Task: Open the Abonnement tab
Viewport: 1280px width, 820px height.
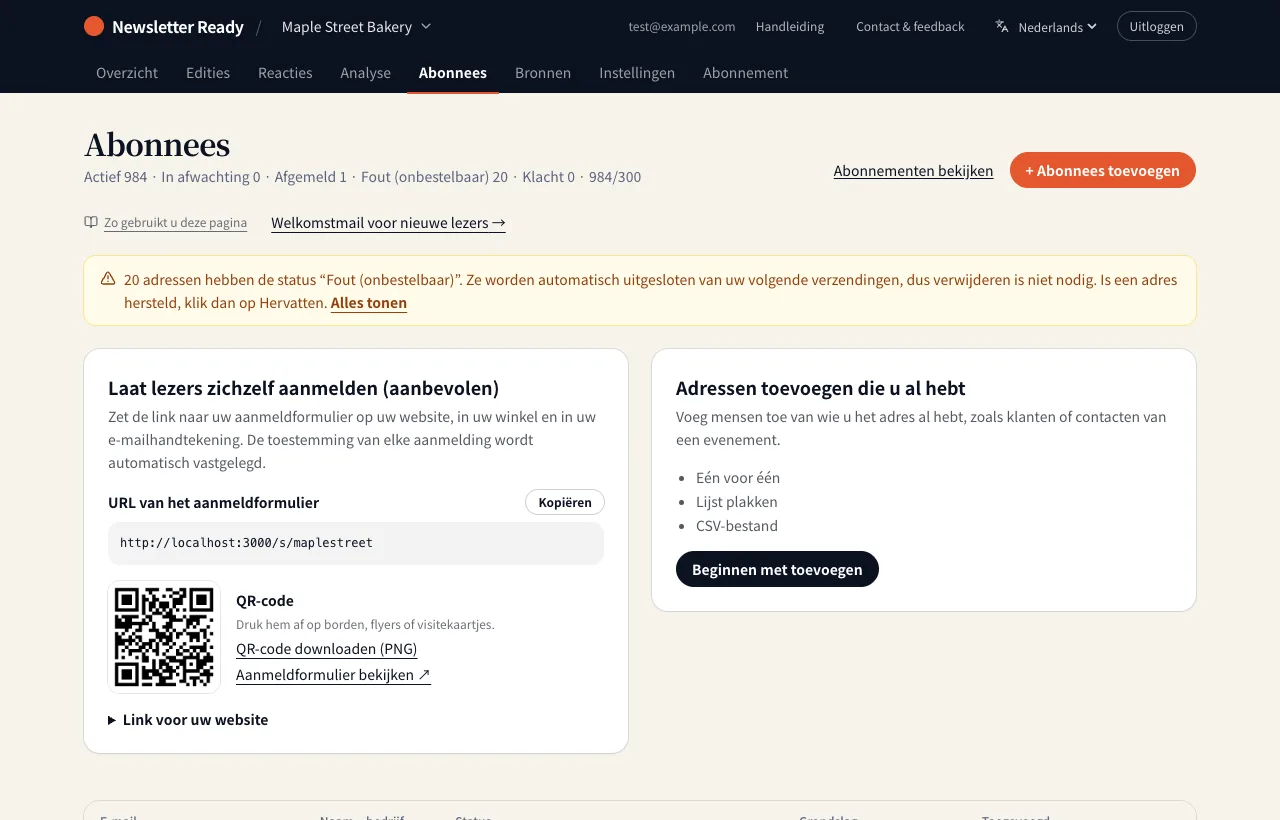Action: point(745,73)
